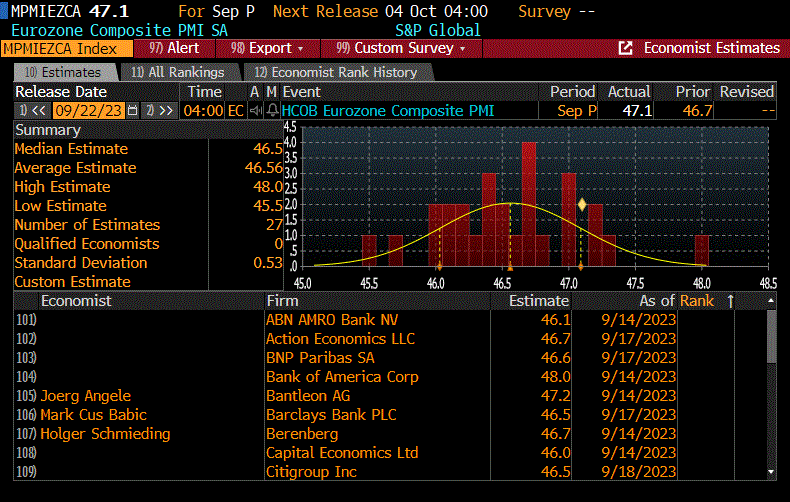The width and height of the screenshot is (790, 502).
Task: Sort by the As of column
Action: point(657,301)
